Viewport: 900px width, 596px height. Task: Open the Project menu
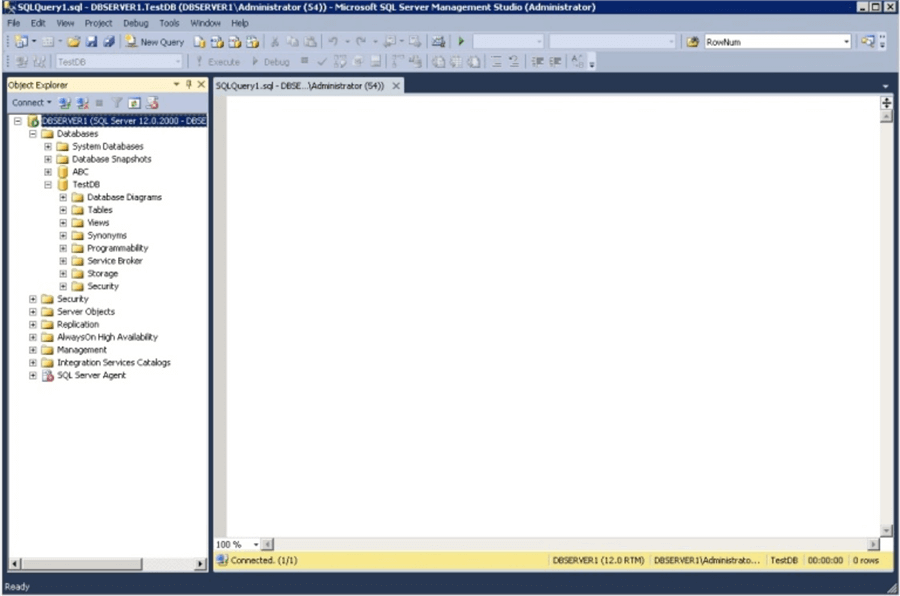(98, 23)
